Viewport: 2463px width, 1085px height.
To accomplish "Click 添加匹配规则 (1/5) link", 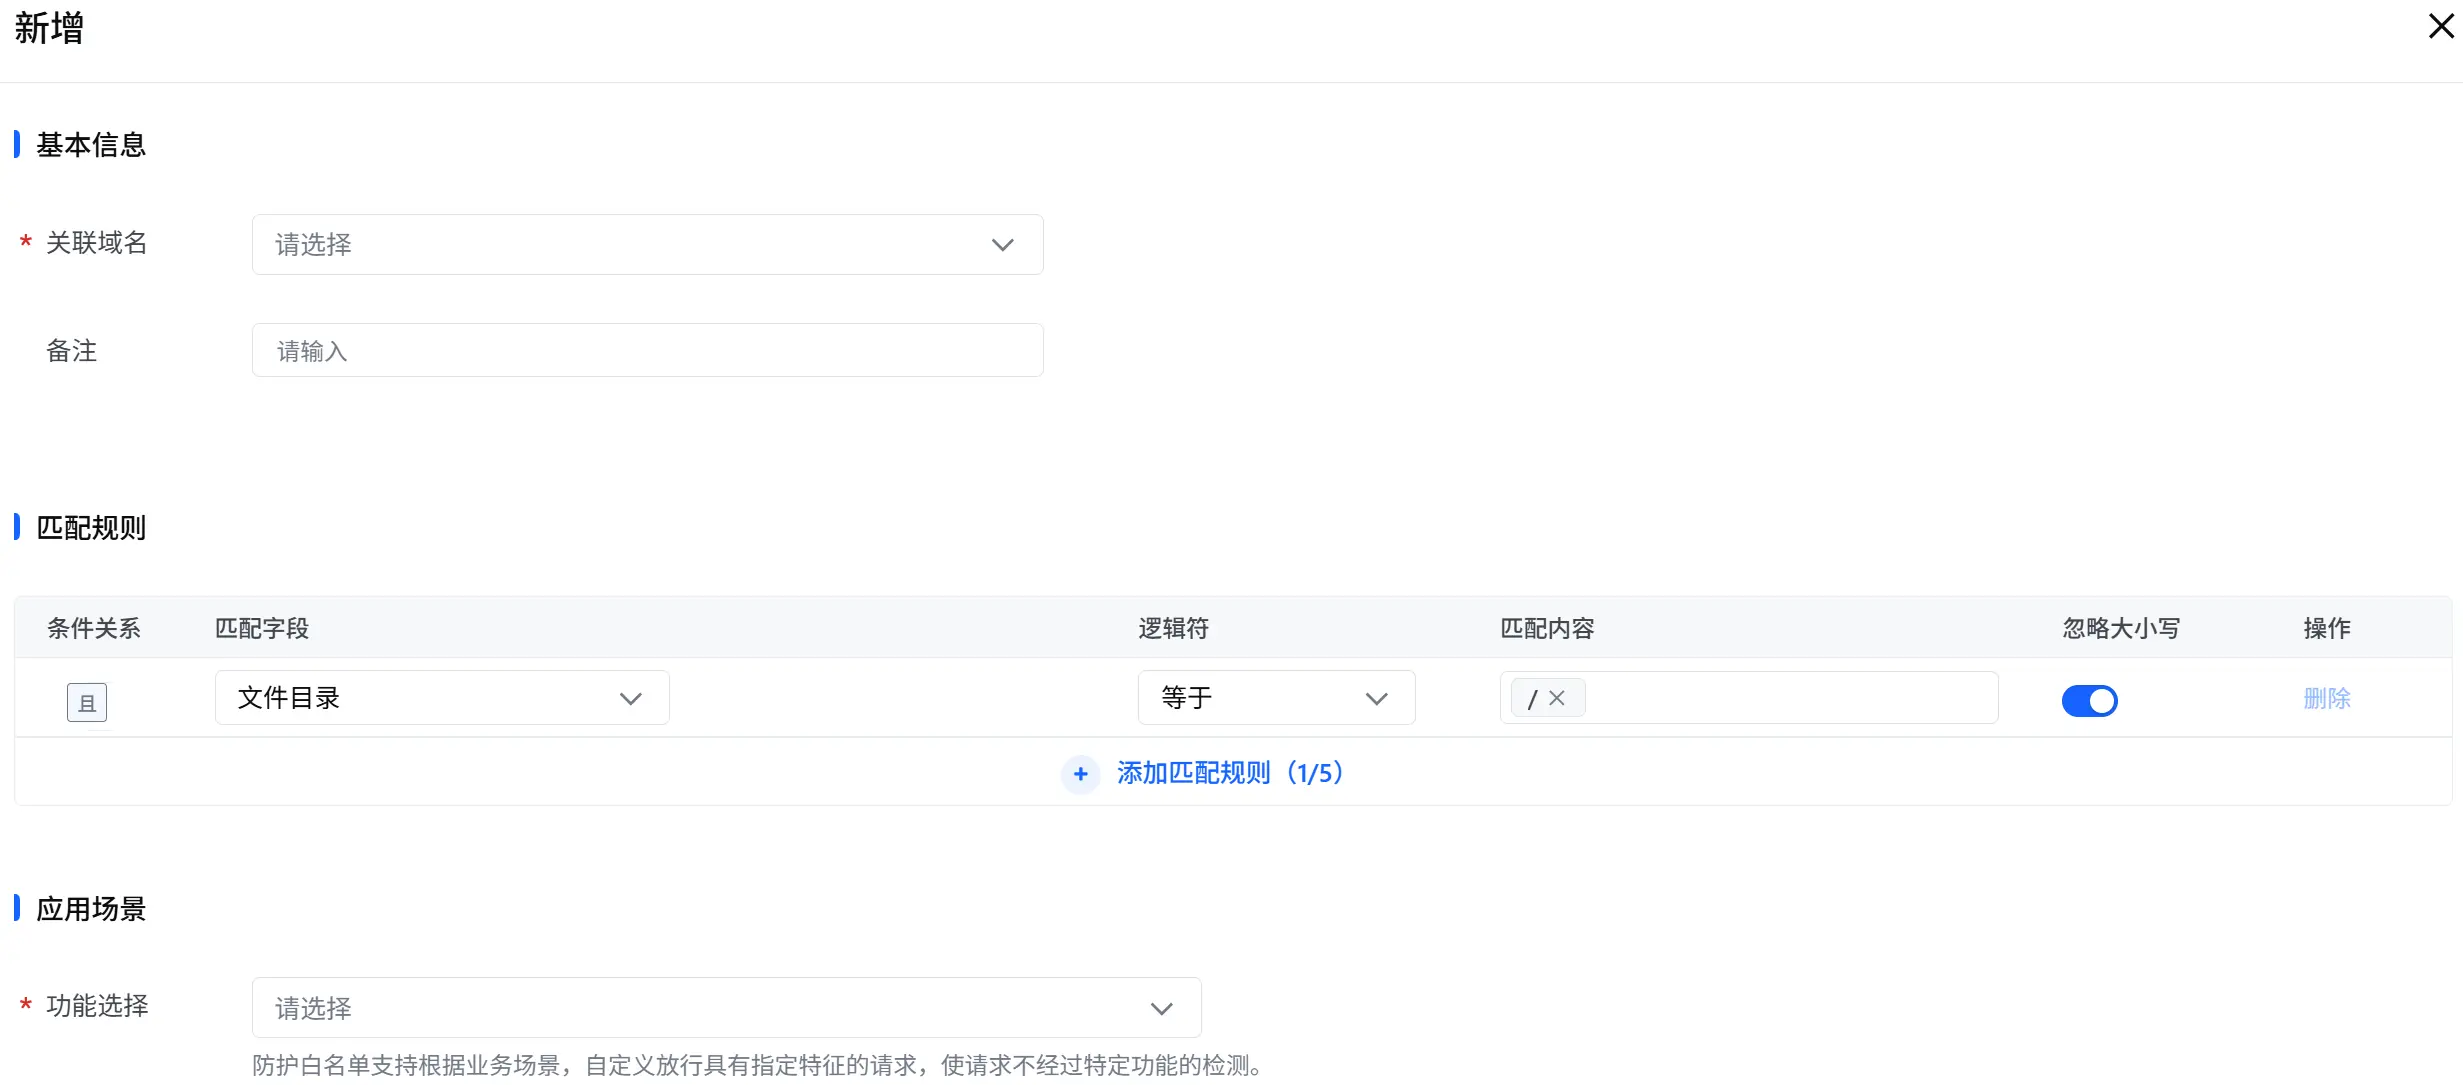I will tap(1230, 773).
